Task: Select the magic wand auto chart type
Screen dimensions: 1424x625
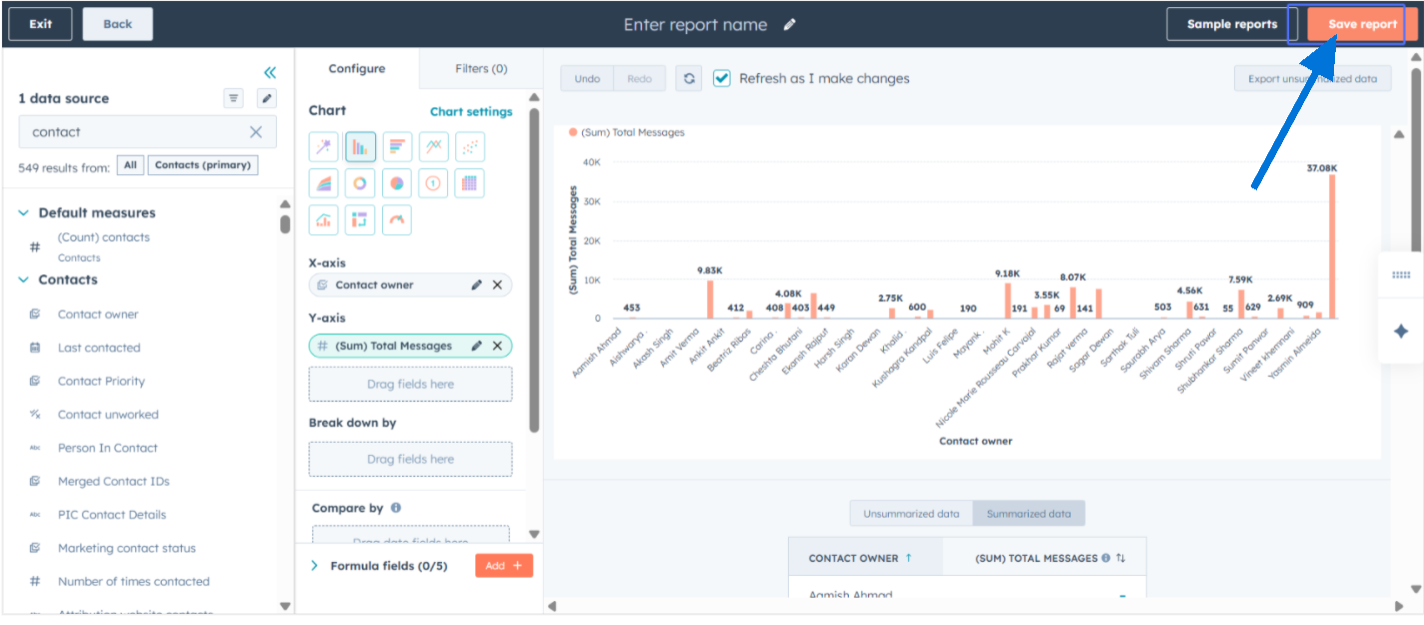Action: pos(324,147)
